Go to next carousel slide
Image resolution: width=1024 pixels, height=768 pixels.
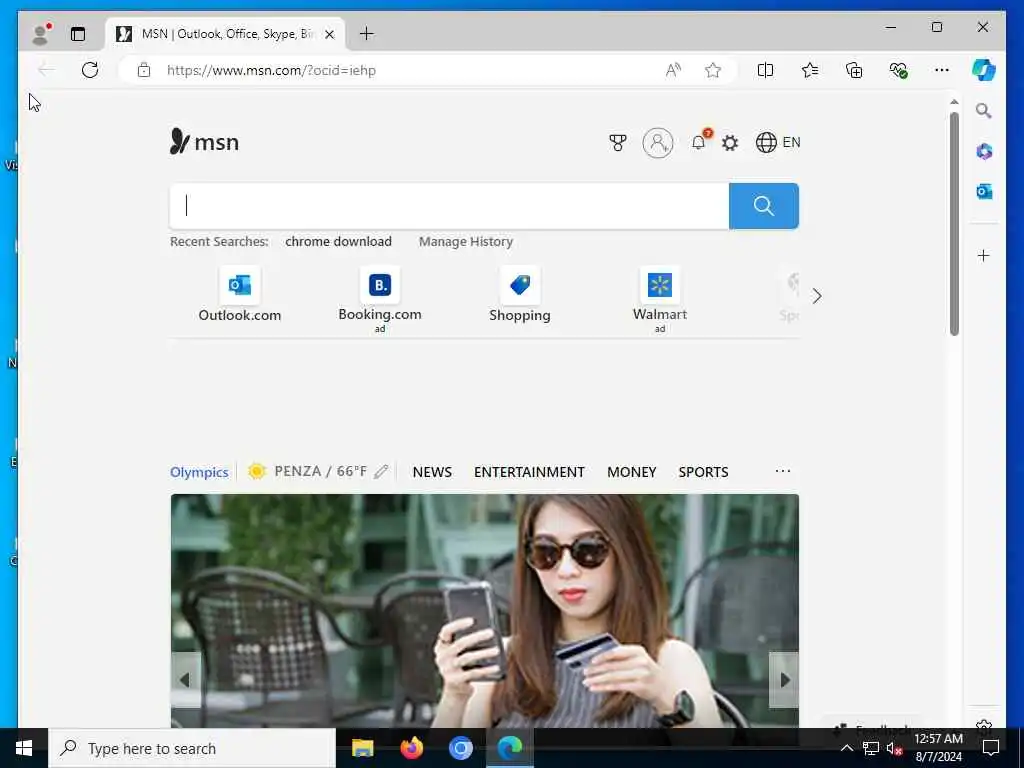(x=784, y=680)
